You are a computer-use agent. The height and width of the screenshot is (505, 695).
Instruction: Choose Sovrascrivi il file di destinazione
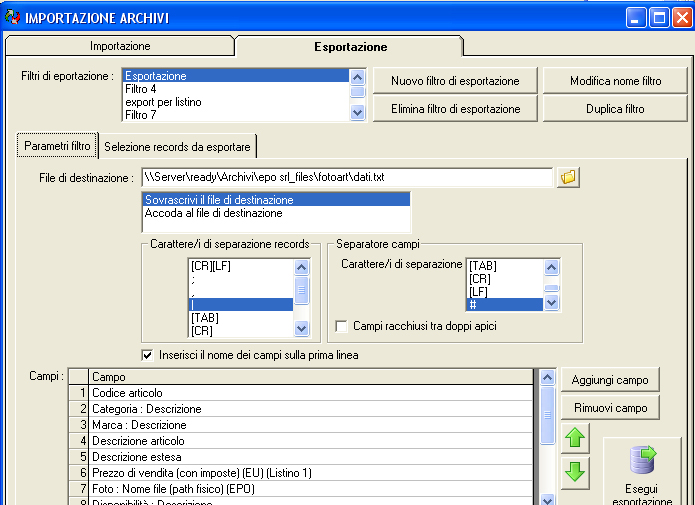point(276,200)
